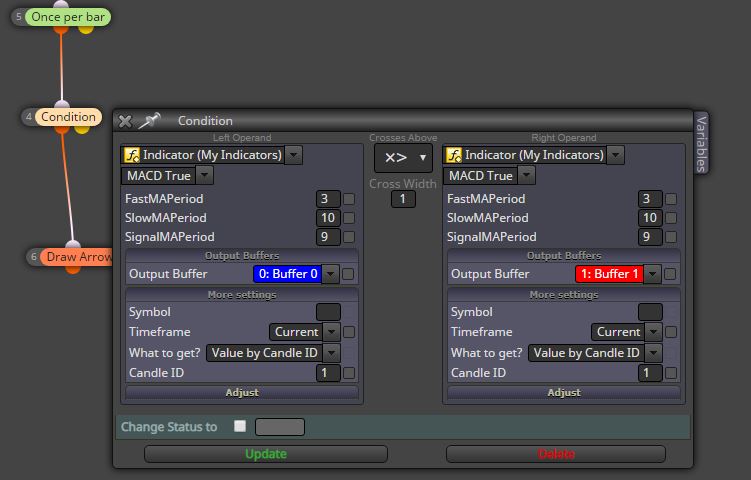Open right What to get dropdown

653,353
